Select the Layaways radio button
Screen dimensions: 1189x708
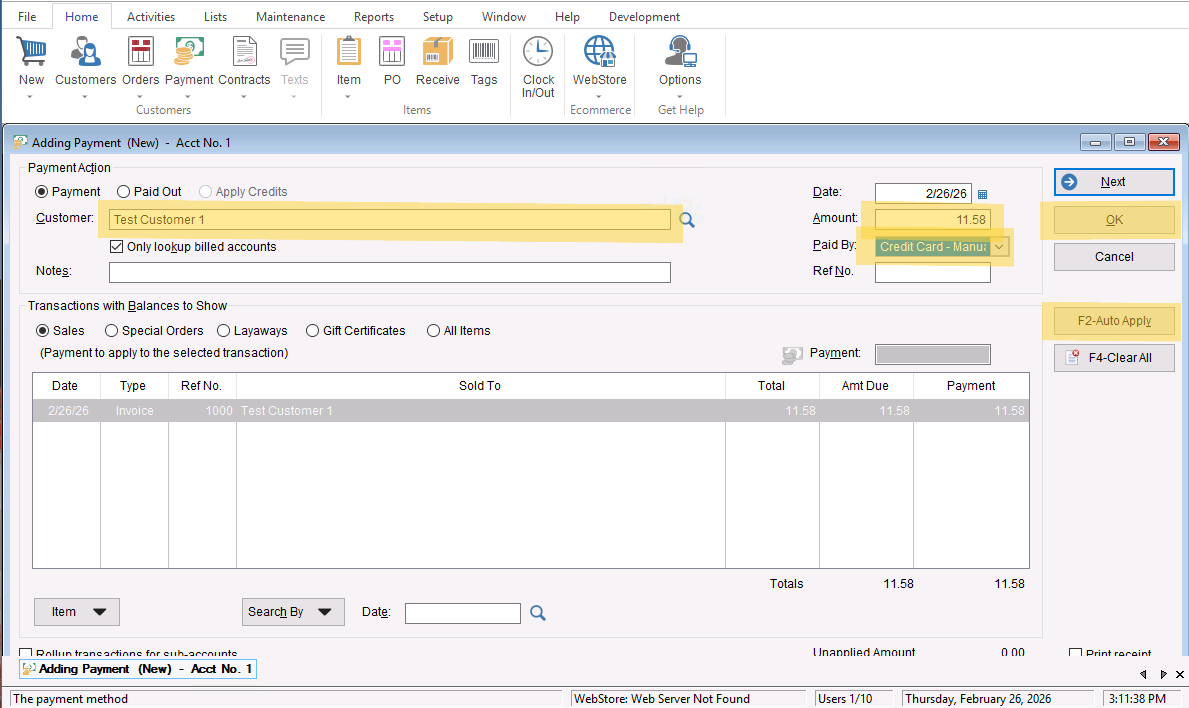pos(223,331)
